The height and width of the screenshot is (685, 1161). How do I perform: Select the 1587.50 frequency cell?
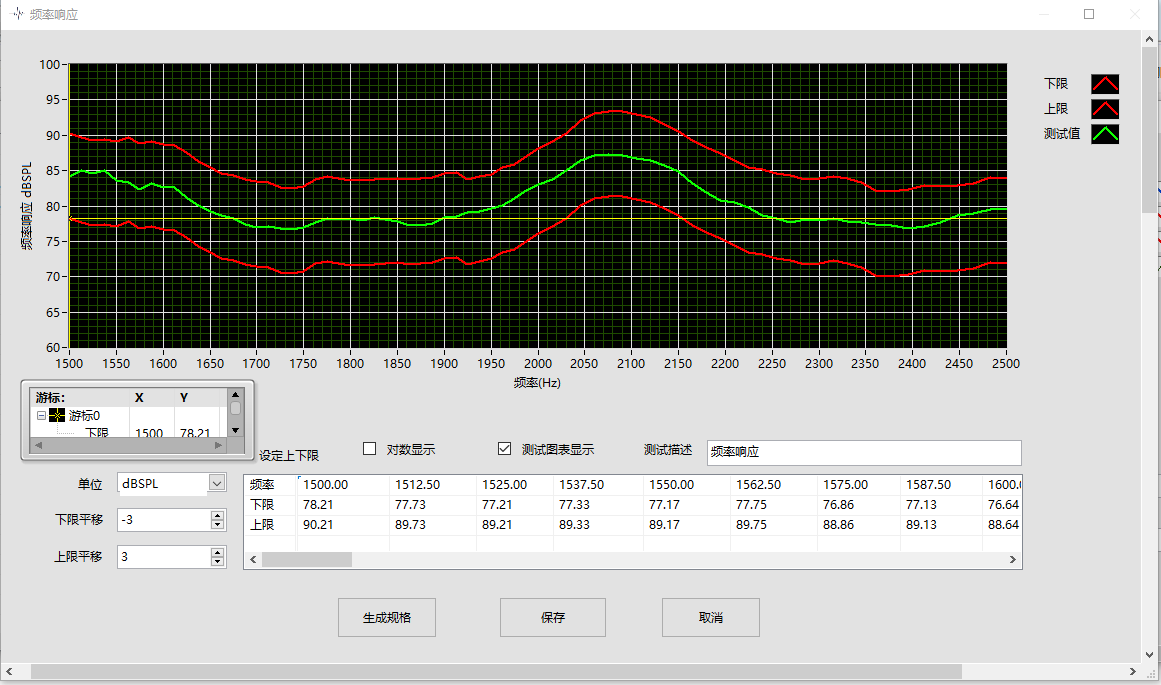[x=941, y=484]
